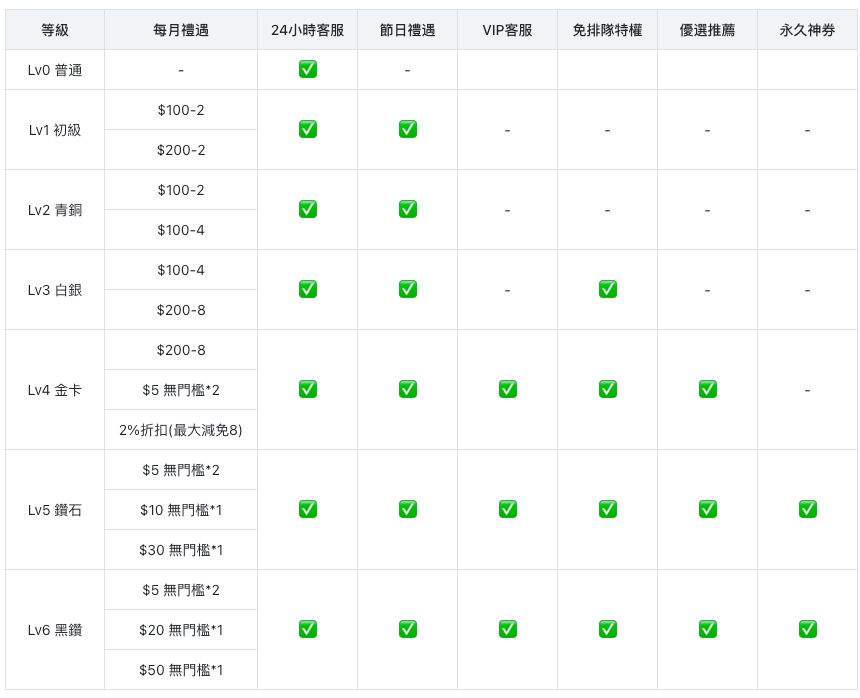
Task: Select the 每月禮遇 column header
Action: point(181,30)
